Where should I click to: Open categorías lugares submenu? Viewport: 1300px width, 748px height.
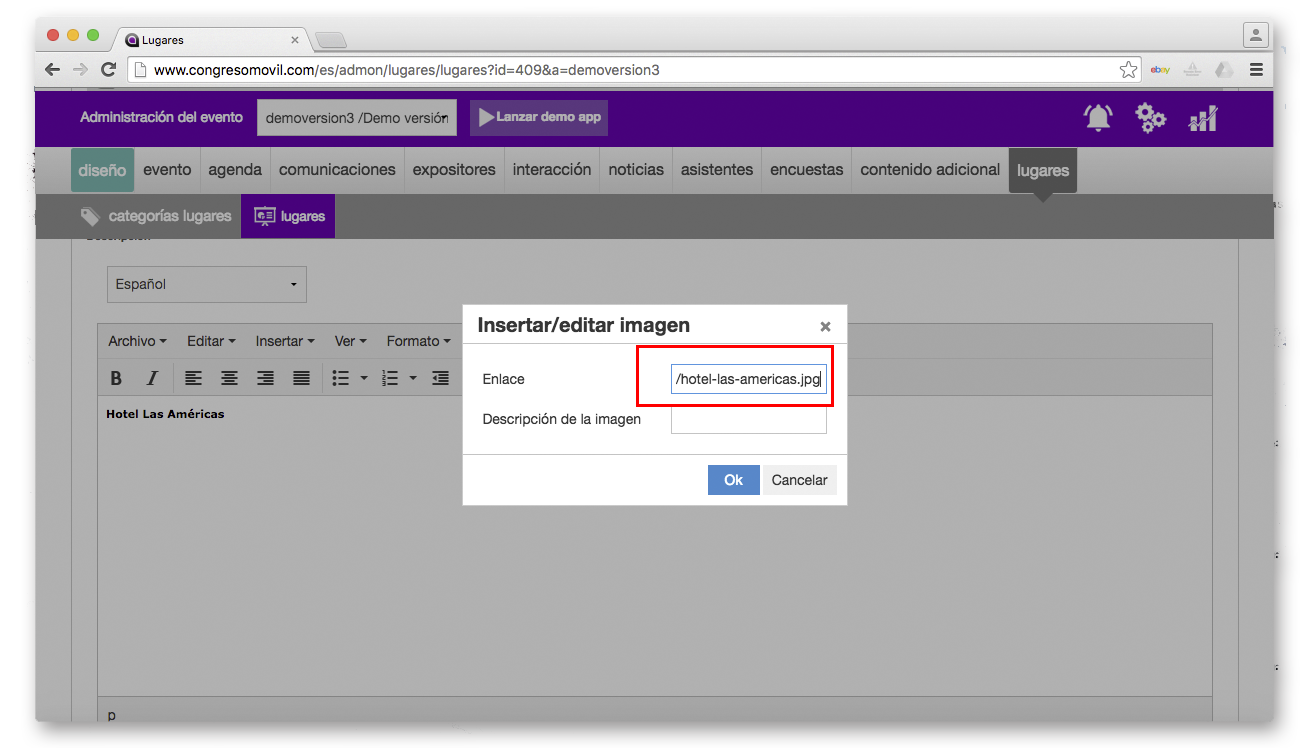(156, 216)
